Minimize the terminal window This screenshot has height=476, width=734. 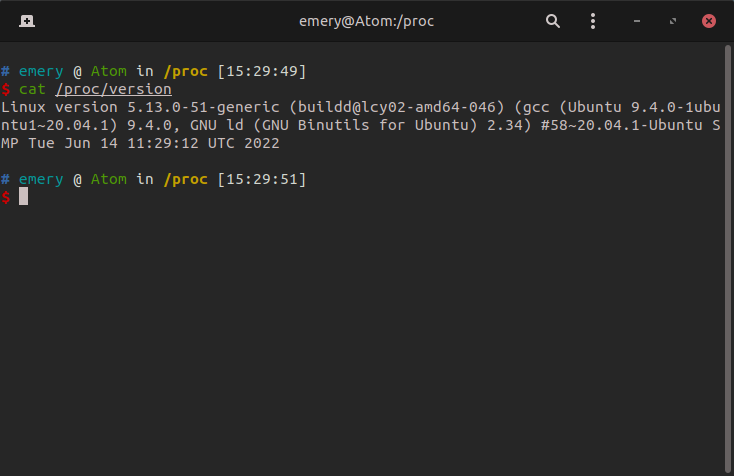[637, 21]
